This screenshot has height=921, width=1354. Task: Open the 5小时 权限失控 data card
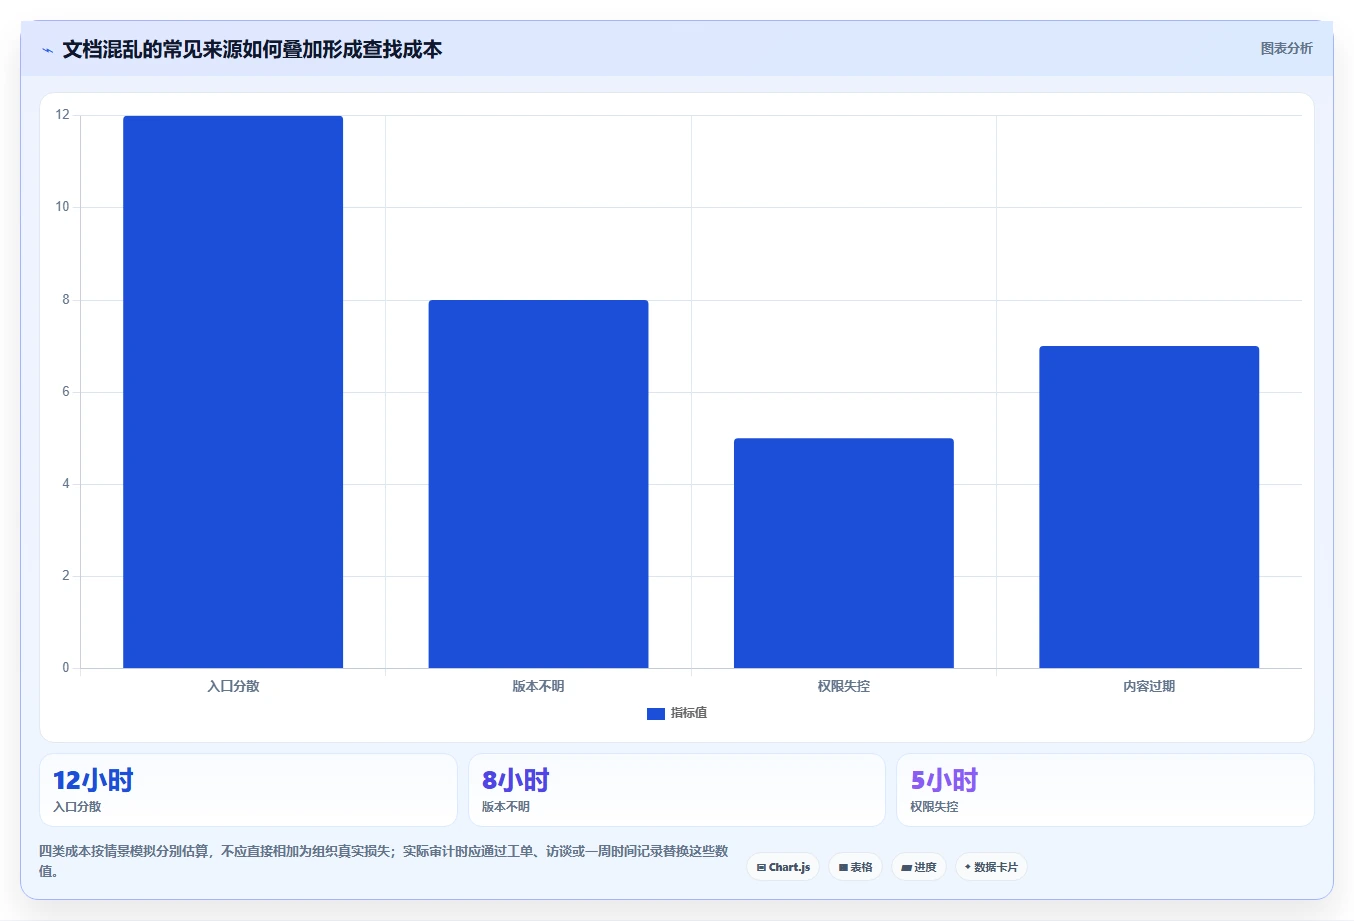1105,790
